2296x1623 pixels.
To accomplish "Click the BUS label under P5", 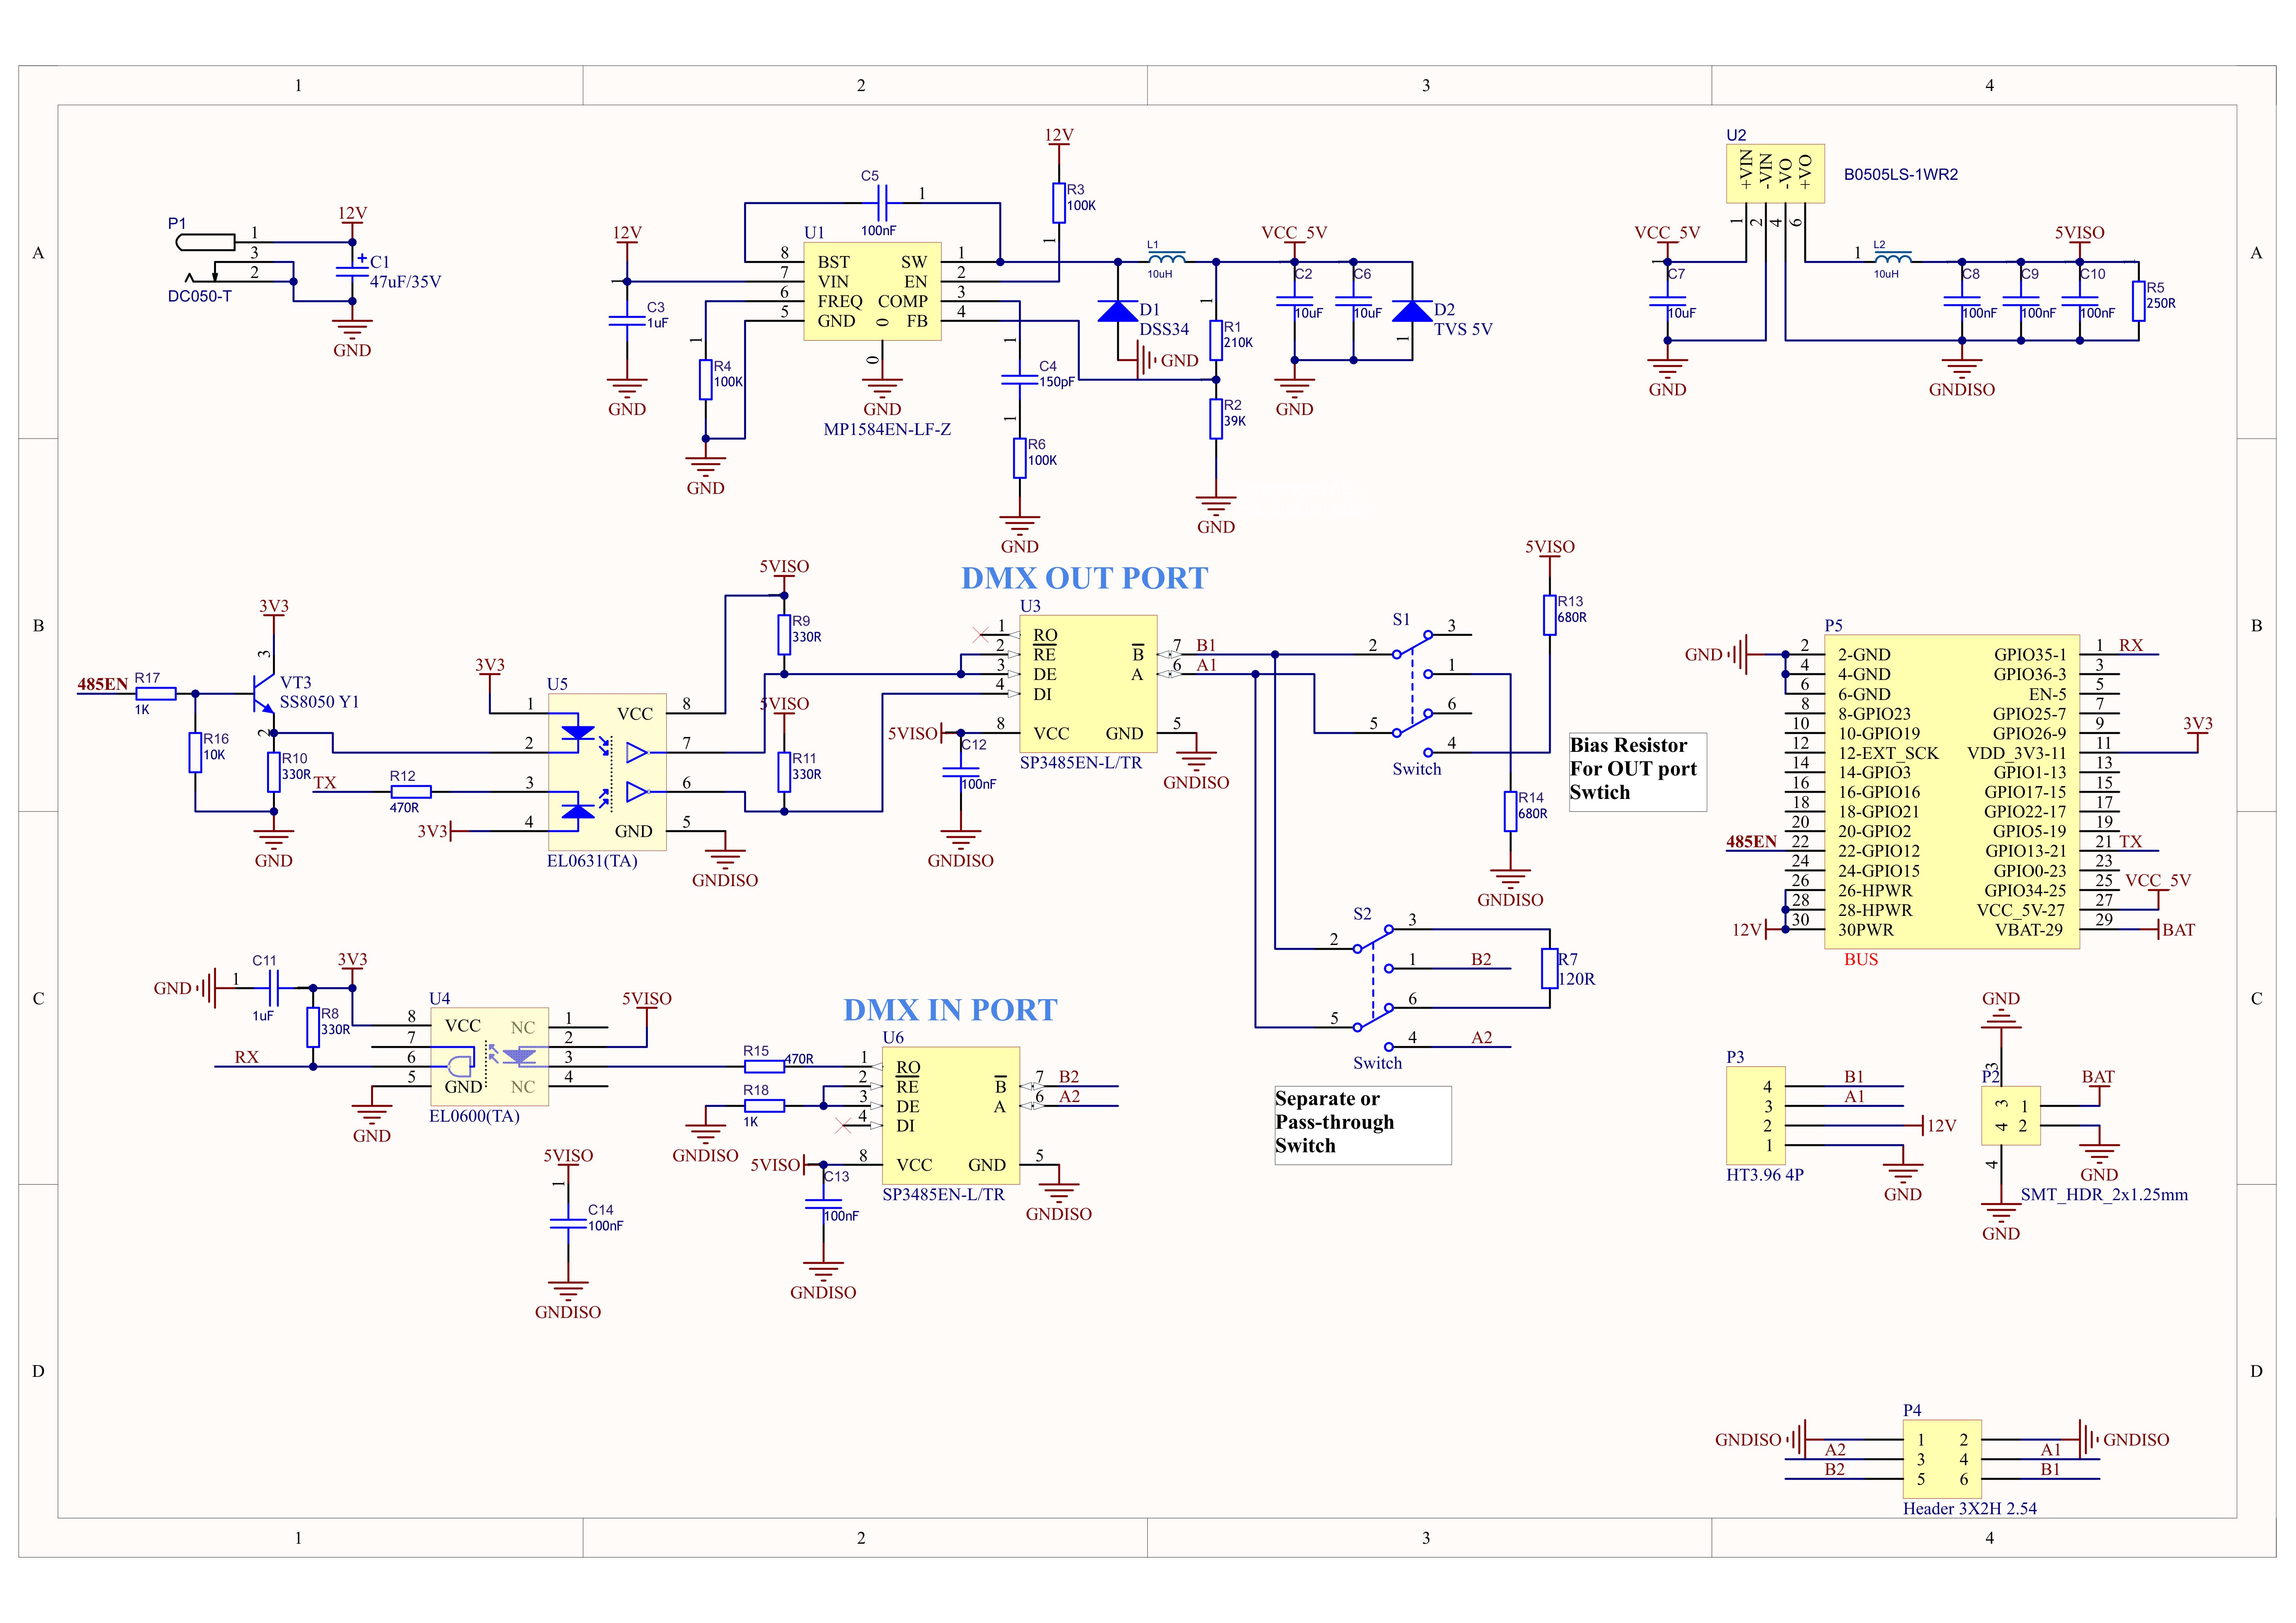I will [1861, 959].
